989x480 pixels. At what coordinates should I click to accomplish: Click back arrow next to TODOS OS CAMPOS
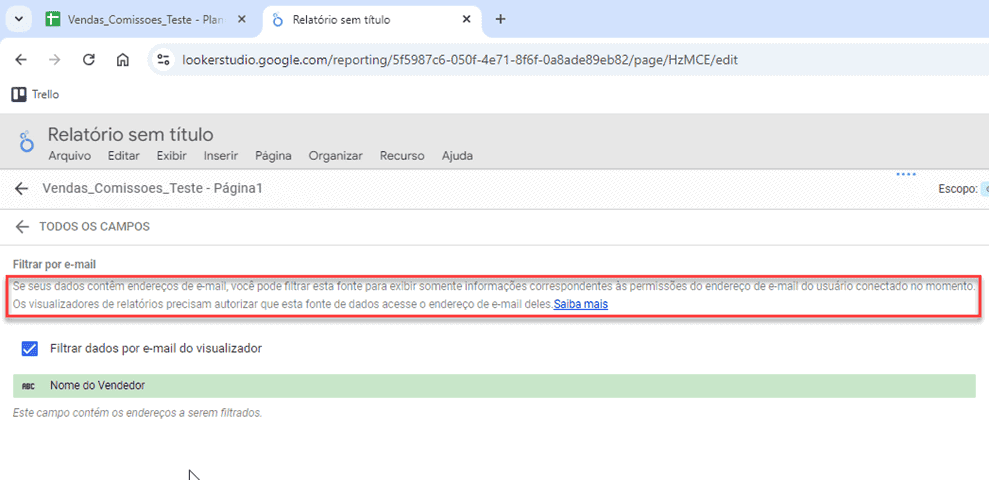tap(21, 227)
